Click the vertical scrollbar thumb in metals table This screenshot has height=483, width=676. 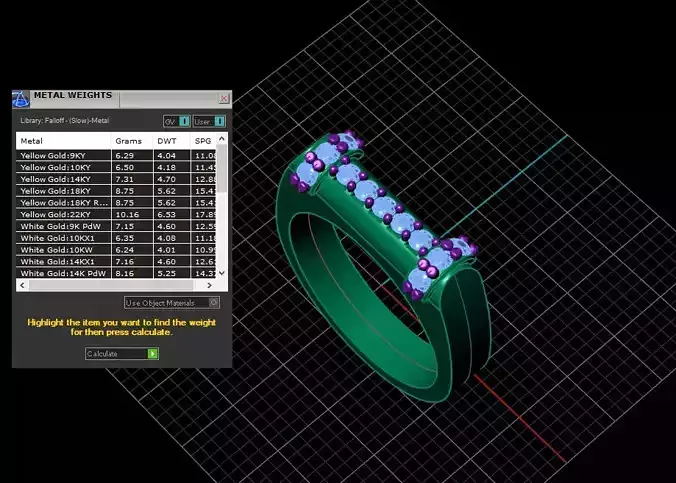point(222,169)
